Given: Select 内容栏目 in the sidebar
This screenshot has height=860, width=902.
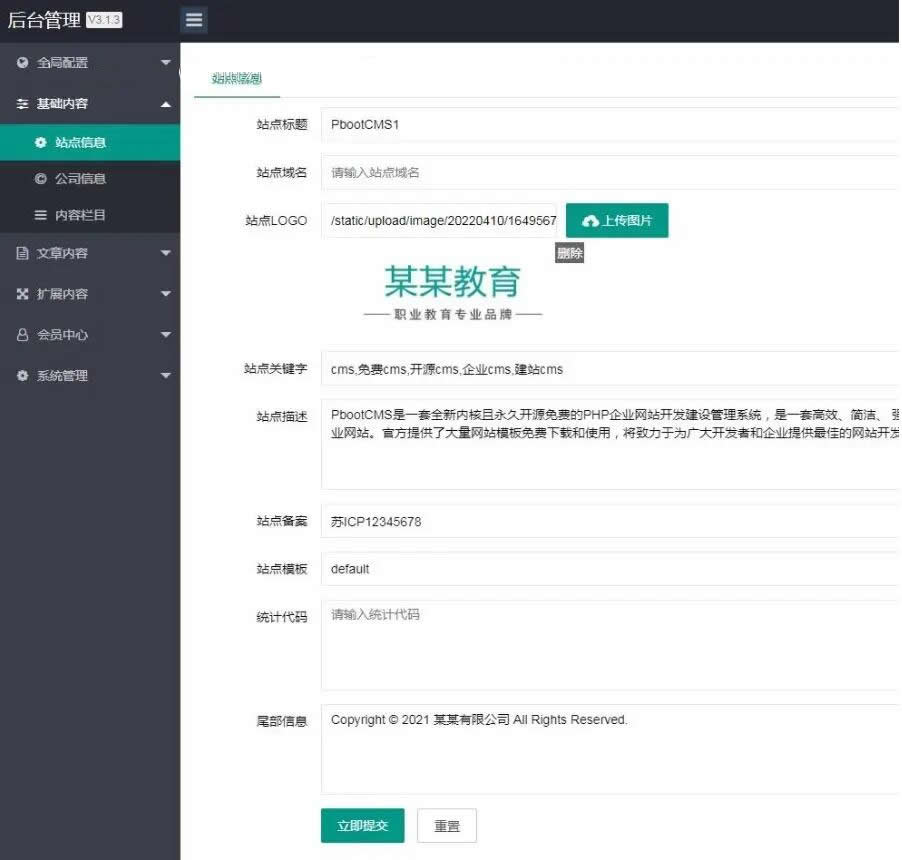Looking at the screenshot, I should (90, 215).
